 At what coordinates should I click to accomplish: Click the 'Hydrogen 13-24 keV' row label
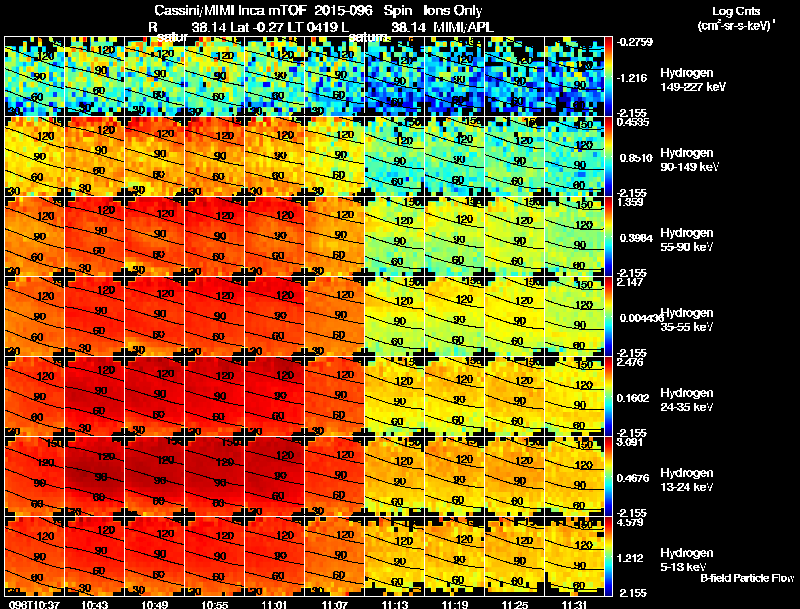coord(687,480)
